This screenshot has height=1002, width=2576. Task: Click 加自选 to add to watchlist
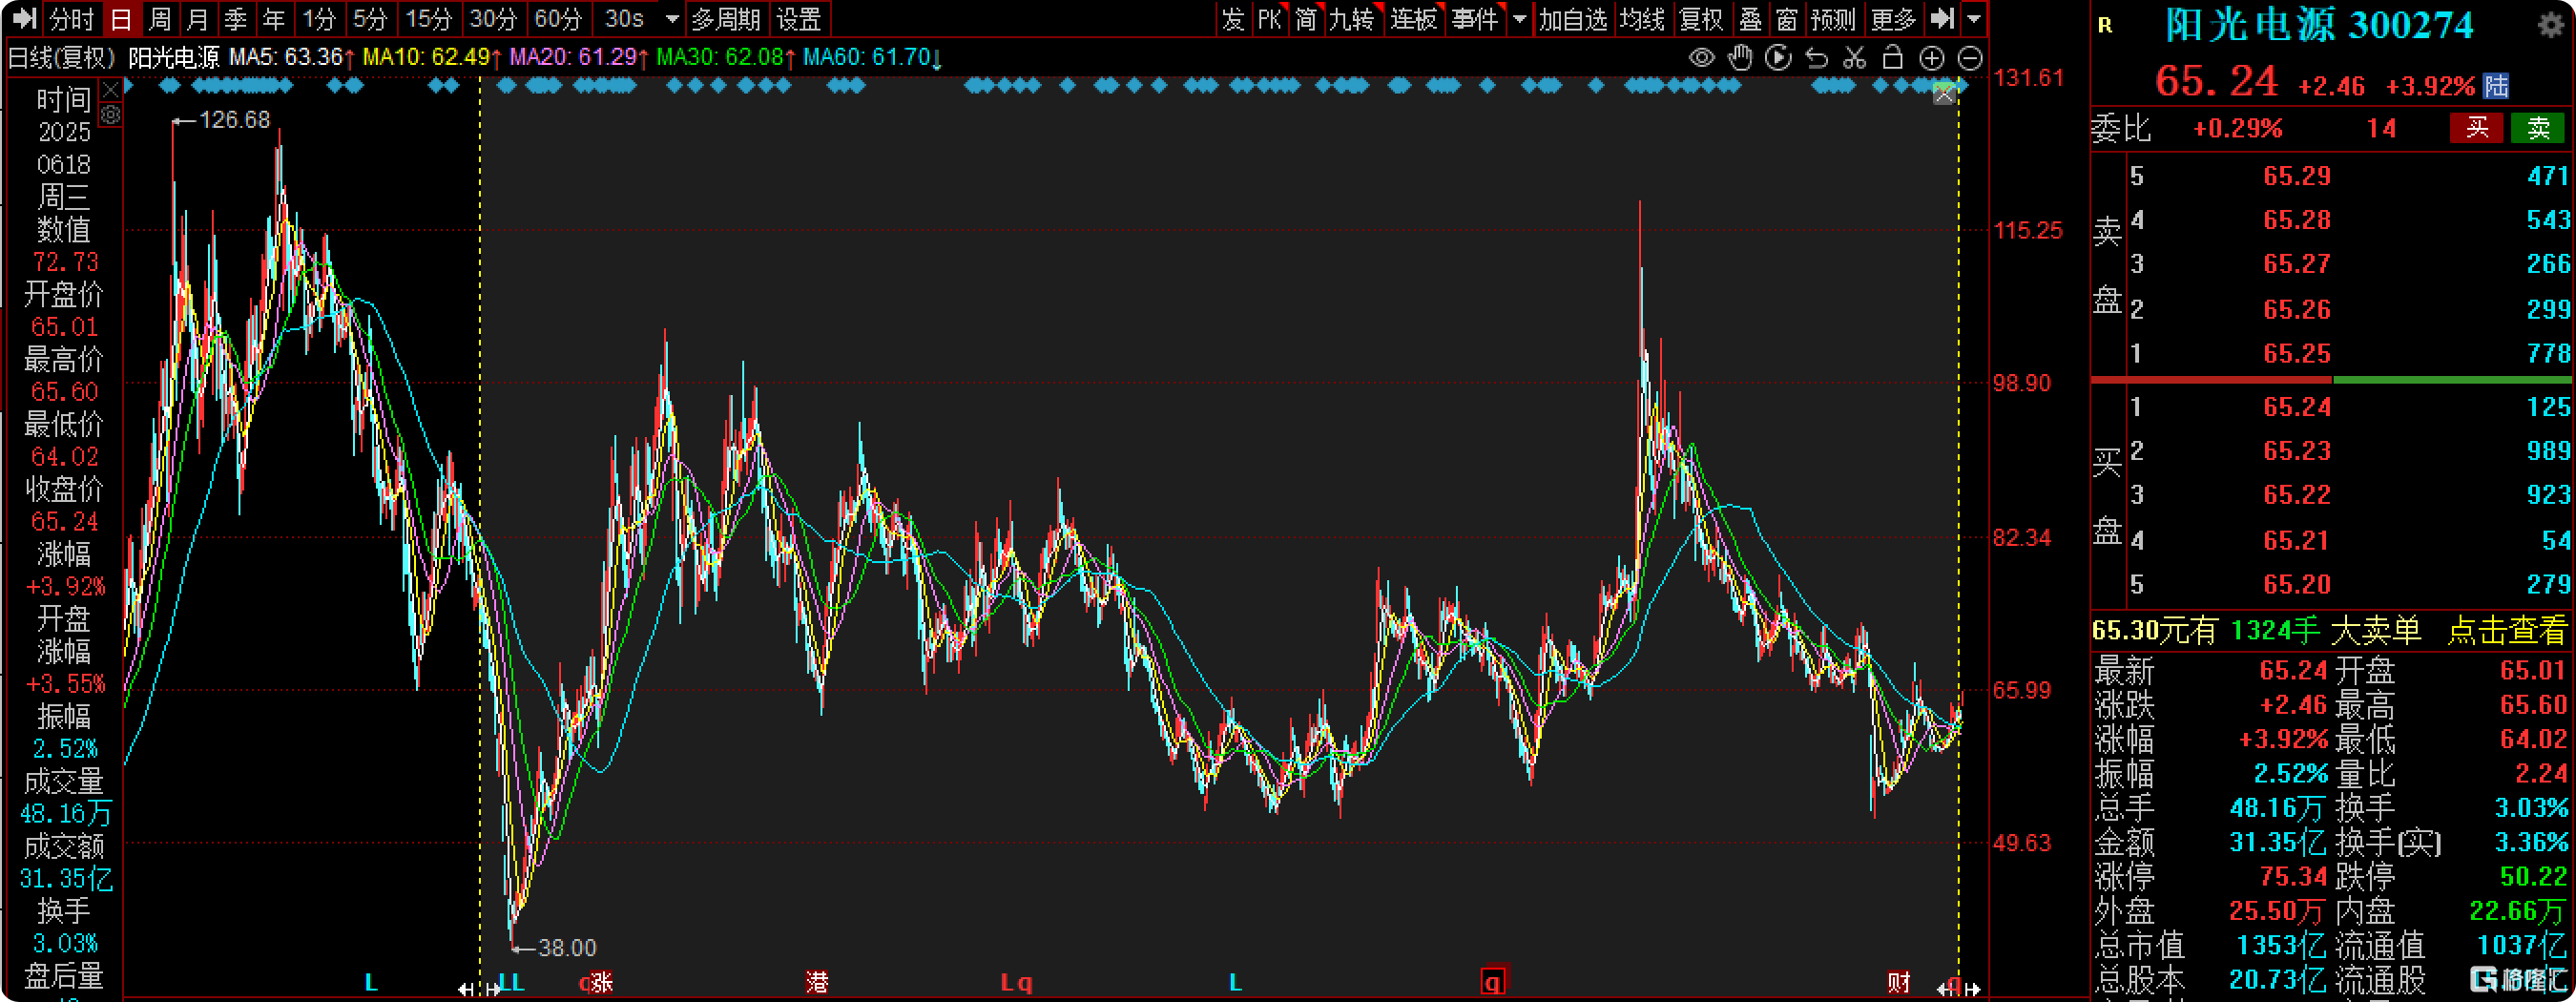click(x=1572, y=19)
